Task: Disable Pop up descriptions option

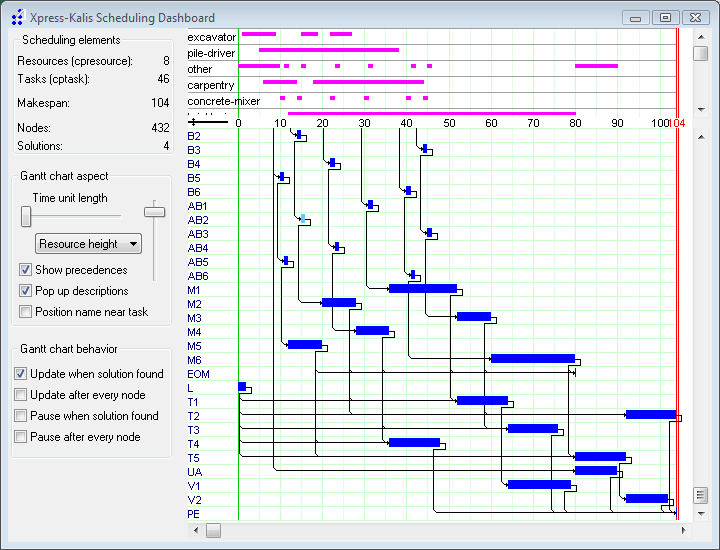Action: pyautogui.click(x=25, y=291)
